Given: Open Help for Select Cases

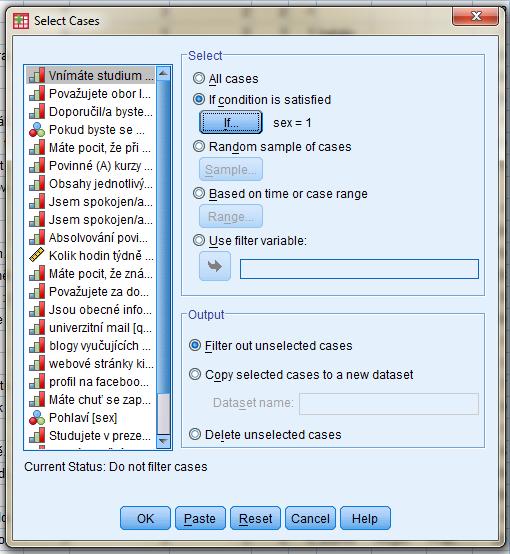Looking at the screenshot, I should (x=365, y=518).
